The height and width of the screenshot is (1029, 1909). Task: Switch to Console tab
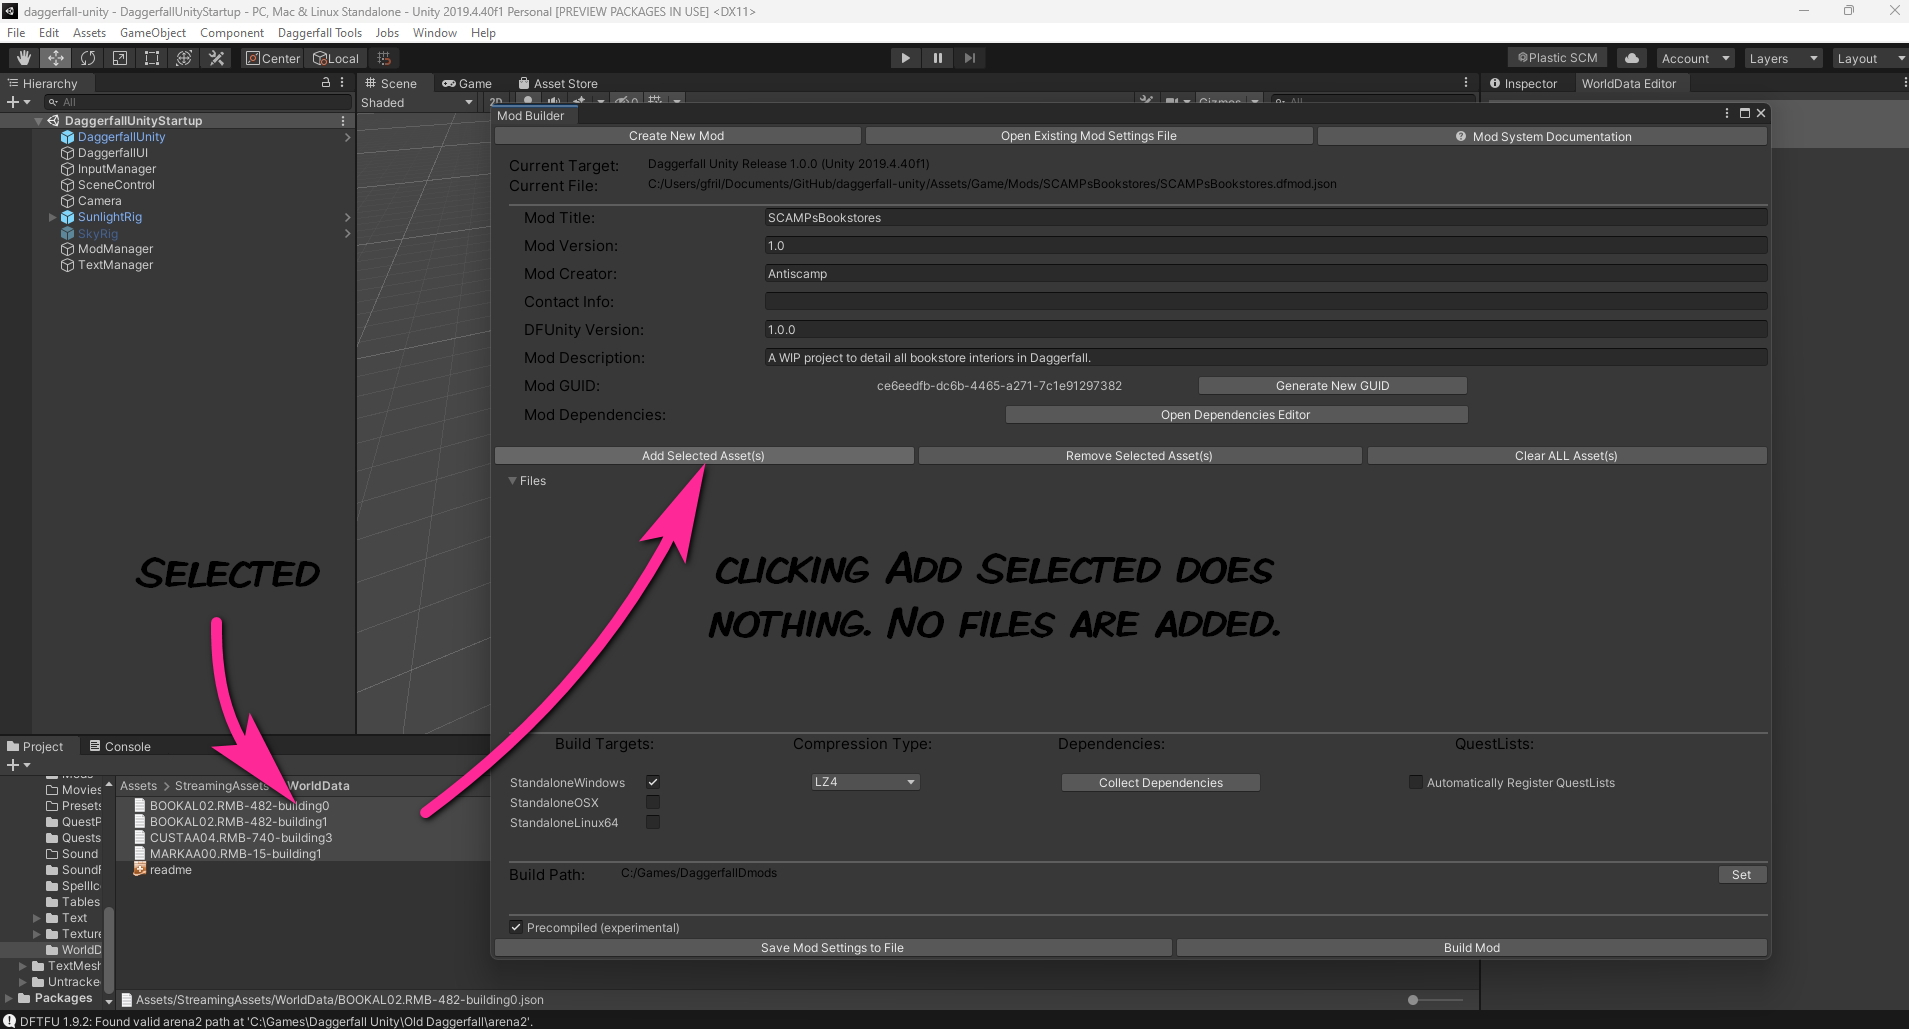[120, 746]
